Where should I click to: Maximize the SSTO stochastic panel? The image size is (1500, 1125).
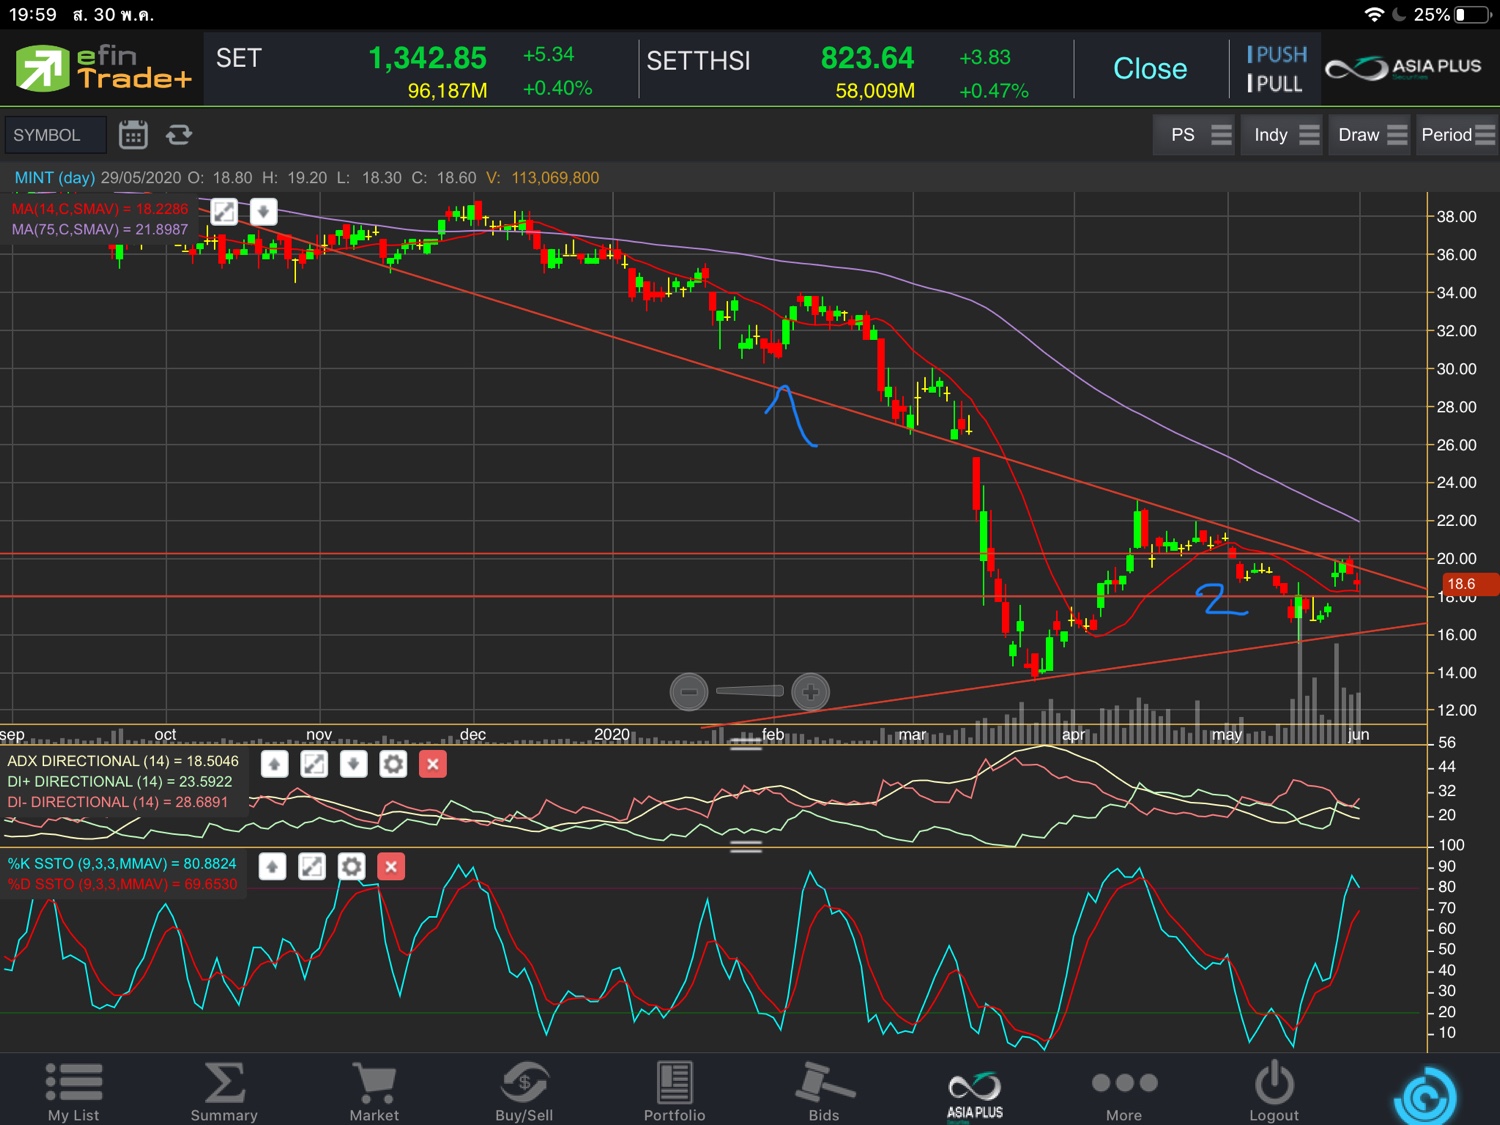(x=312, y=866)
